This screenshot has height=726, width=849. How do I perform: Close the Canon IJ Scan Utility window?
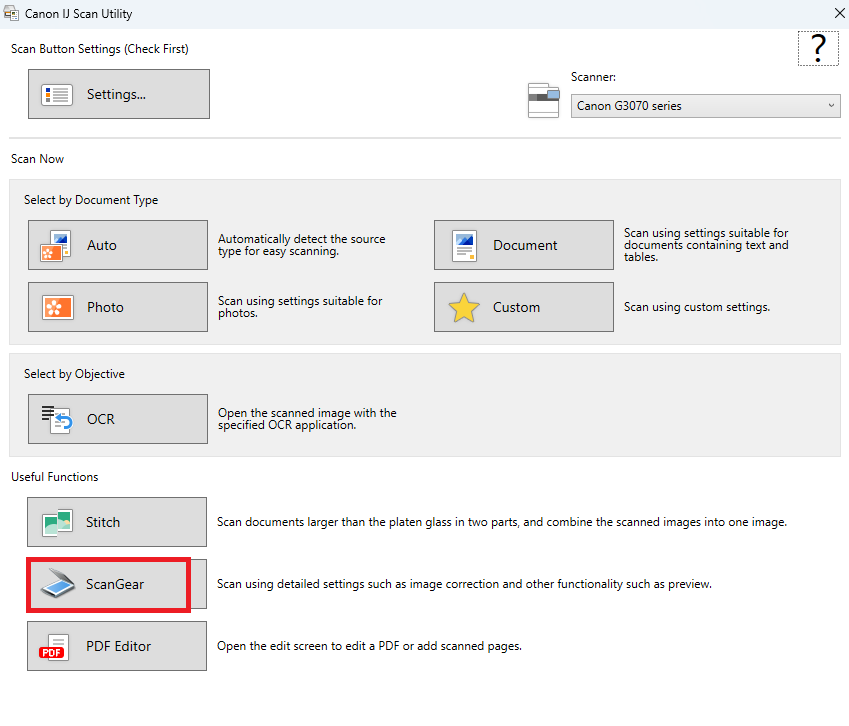838,14
